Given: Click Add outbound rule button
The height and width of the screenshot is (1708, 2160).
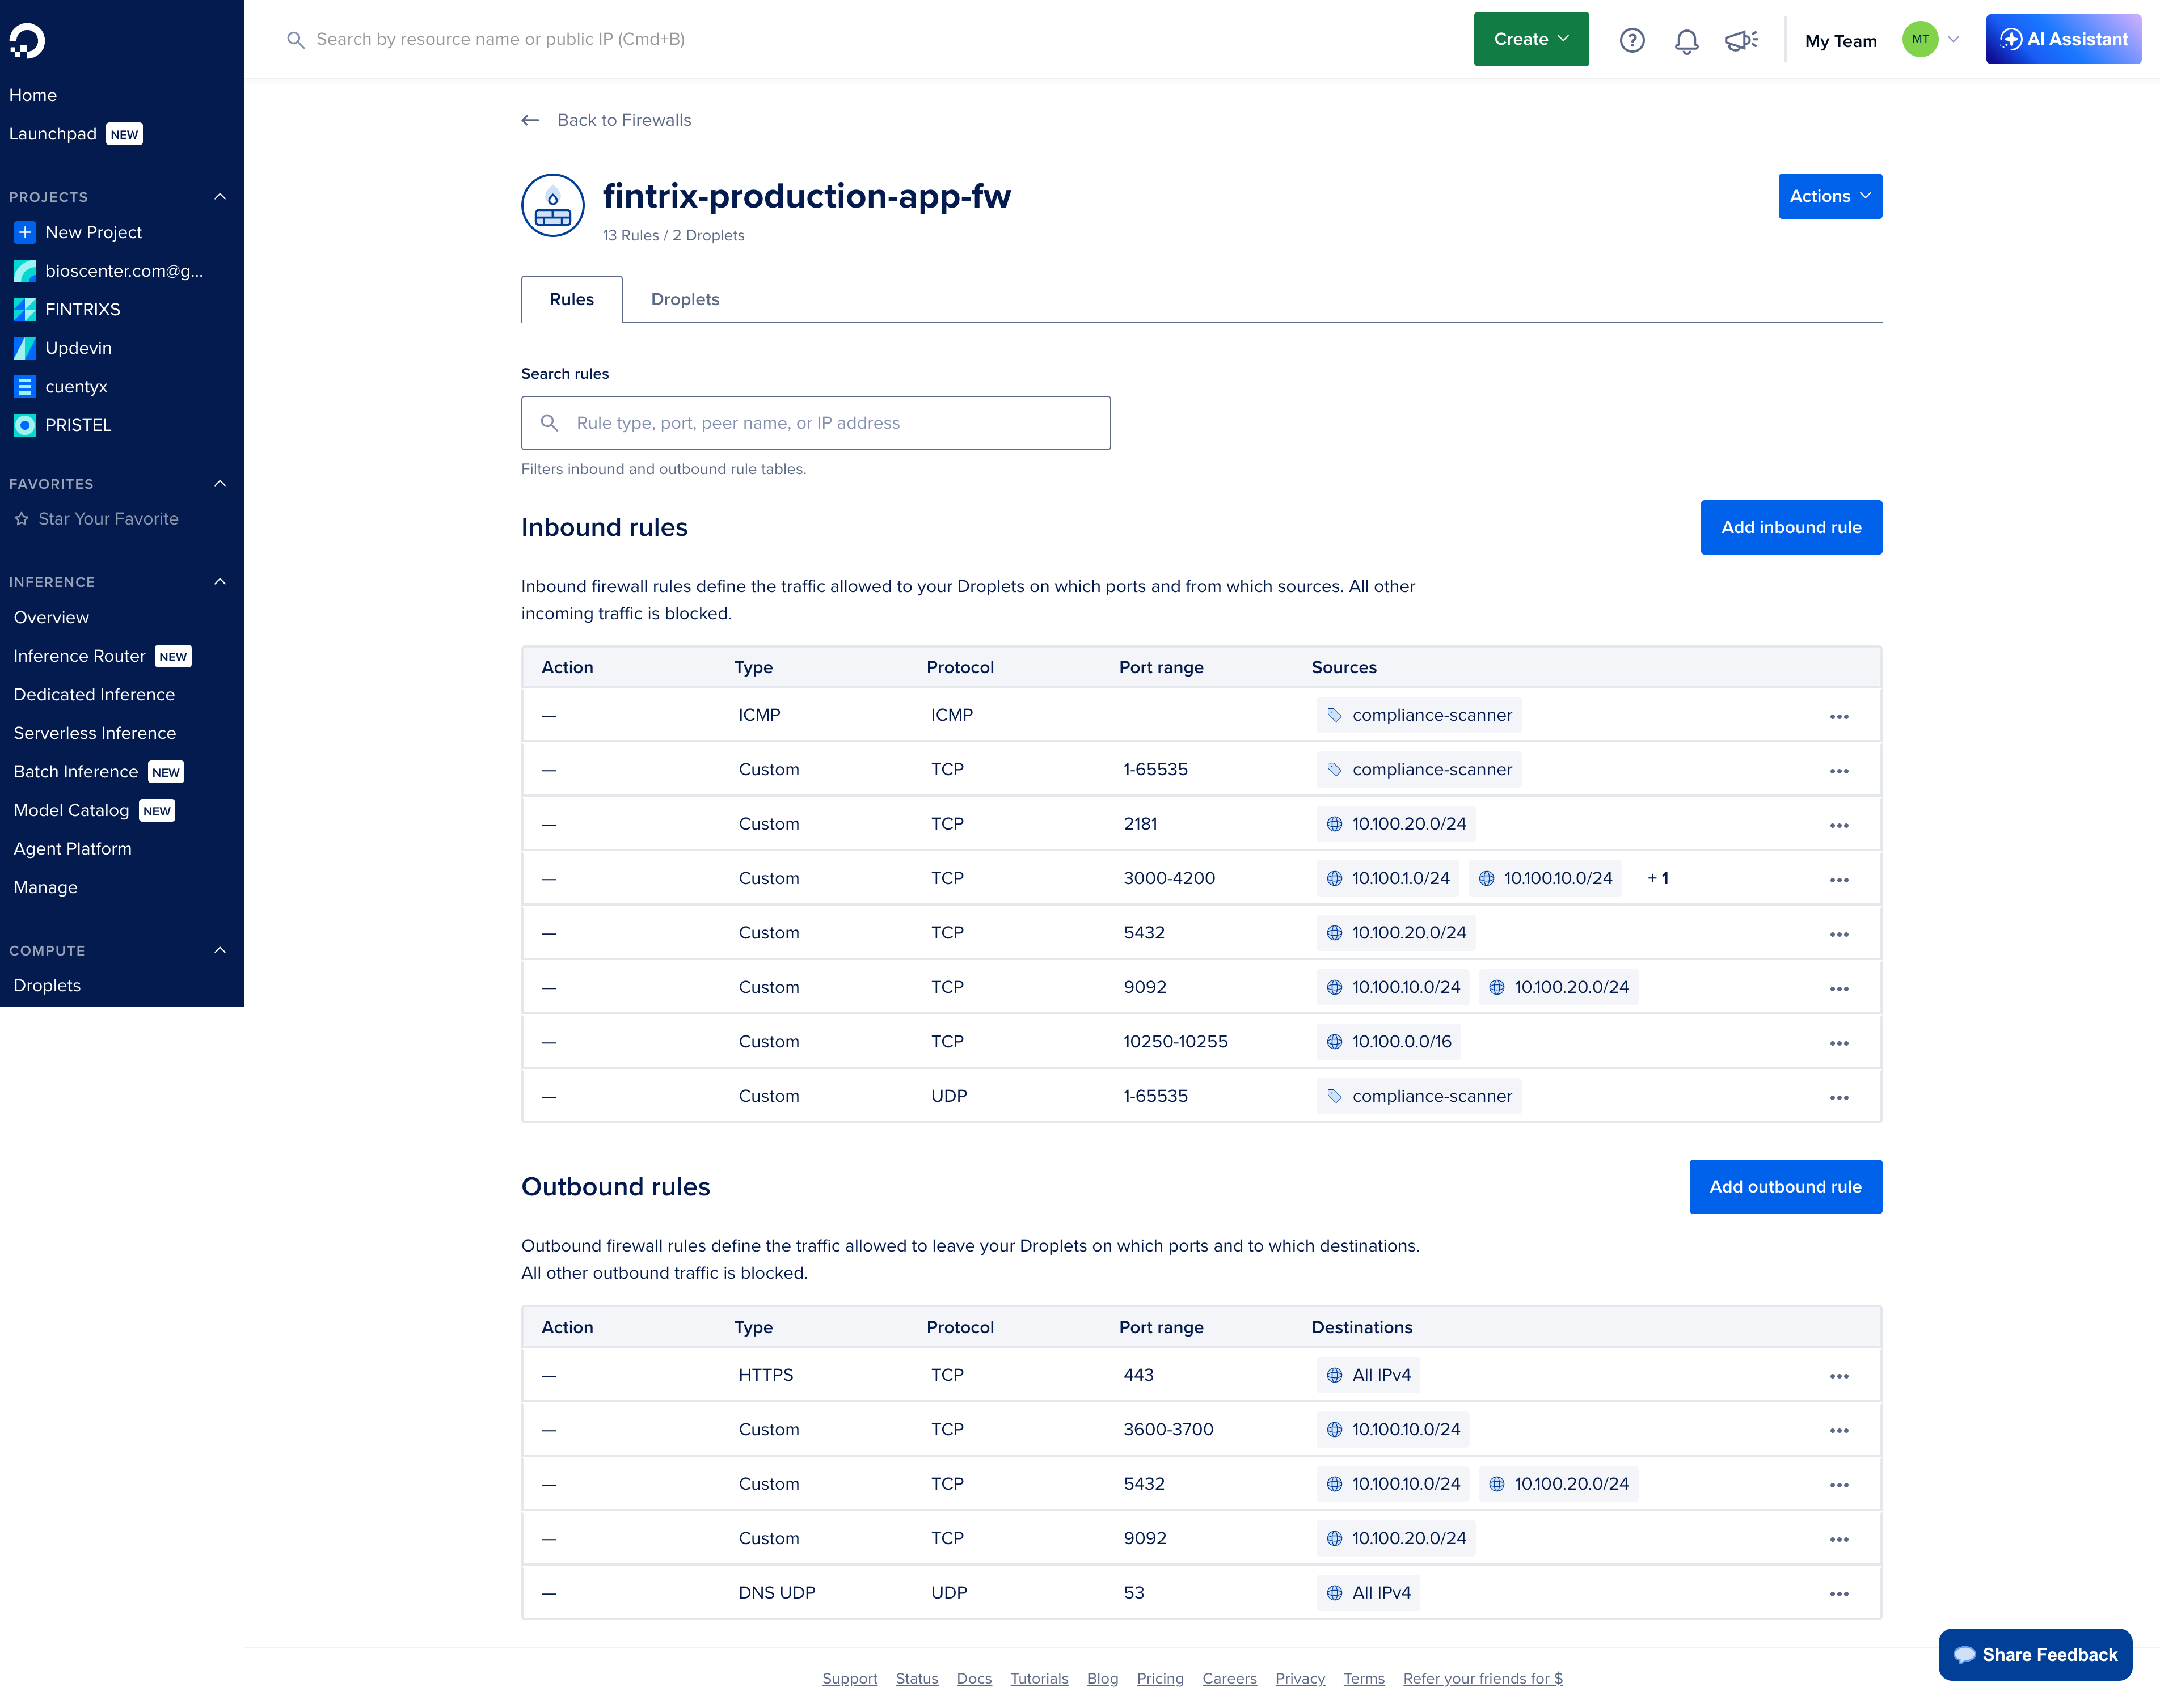Looking at the screenshot, I should coord(1785,1187).
